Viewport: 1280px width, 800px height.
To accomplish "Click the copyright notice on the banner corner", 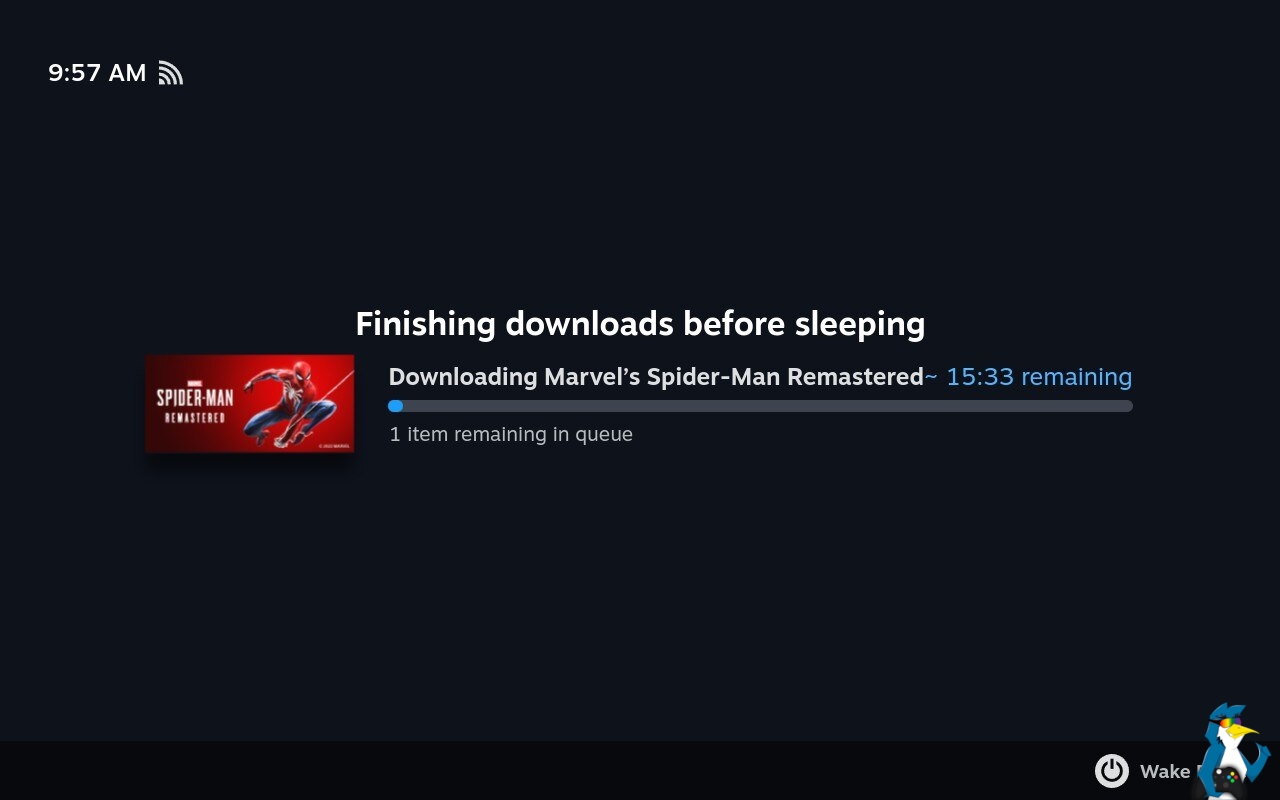I will click(334, 446).
